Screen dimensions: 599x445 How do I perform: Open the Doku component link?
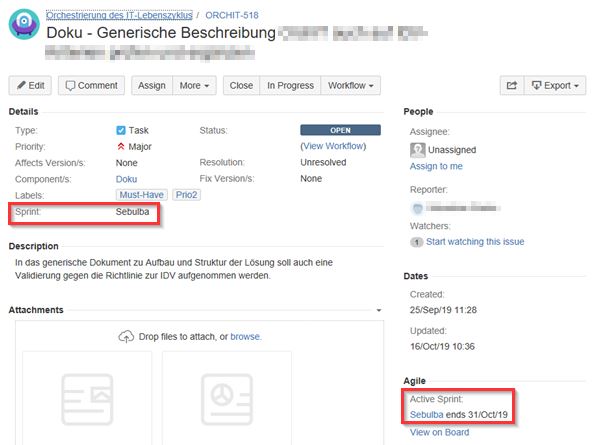126,179
